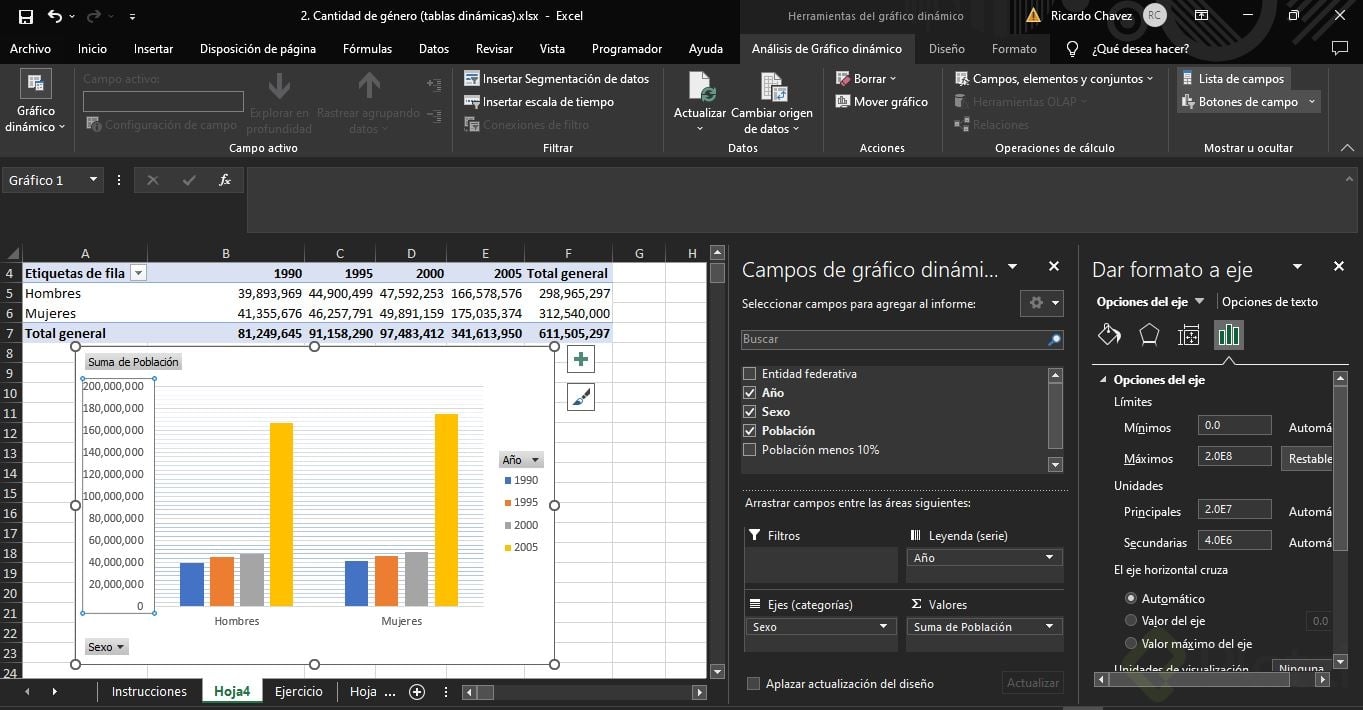1363x710 pixels.
Task: Click the Restablecer button for Máximos
Action: [x=1308, y=459]
